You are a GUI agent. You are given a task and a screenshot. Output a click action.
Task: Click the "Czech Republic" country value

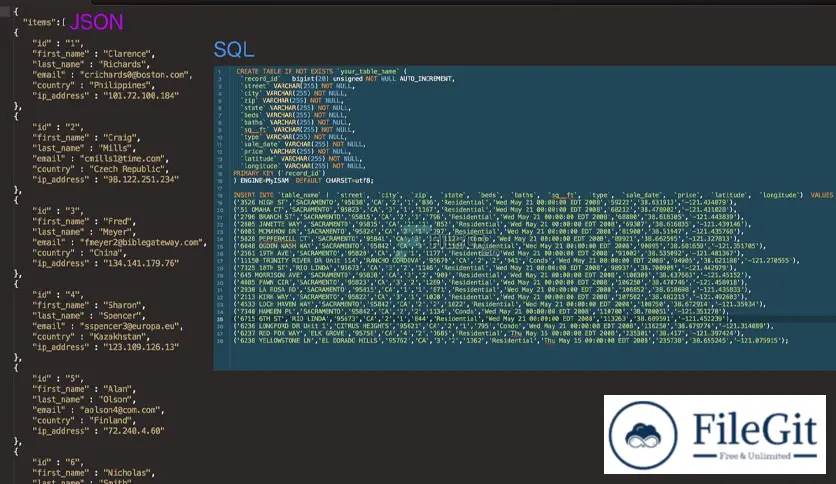[x=128, y=169]
